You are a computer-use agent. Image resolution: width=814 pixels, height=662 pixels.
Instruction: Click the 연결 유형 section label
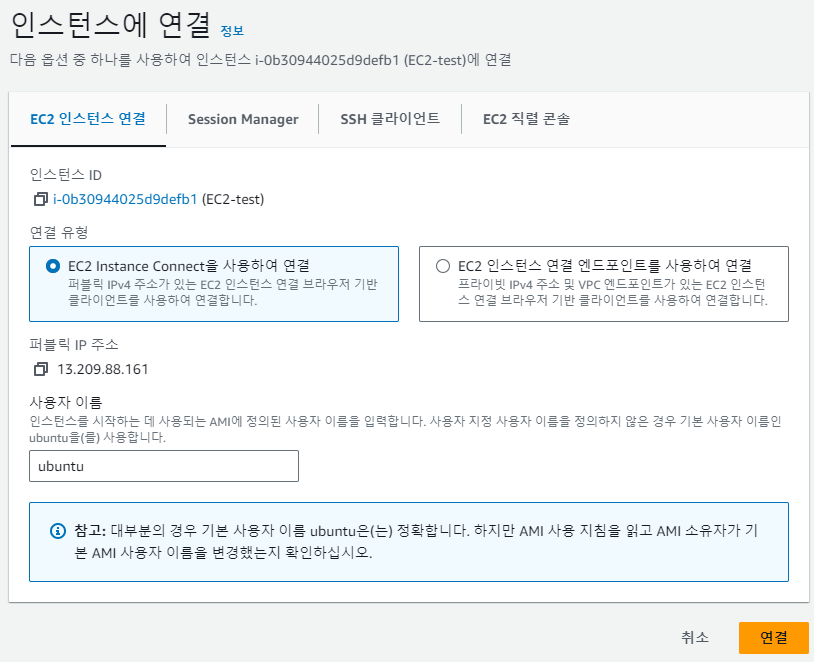coord(59,232)
